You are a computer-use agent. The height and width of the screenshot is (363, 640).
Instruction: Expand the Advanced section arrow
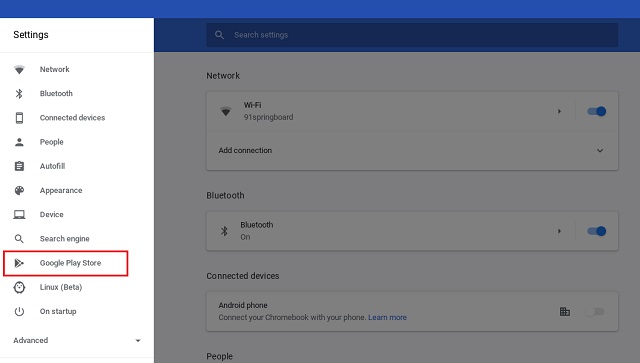pyautogui.click(x=138, y=341)
